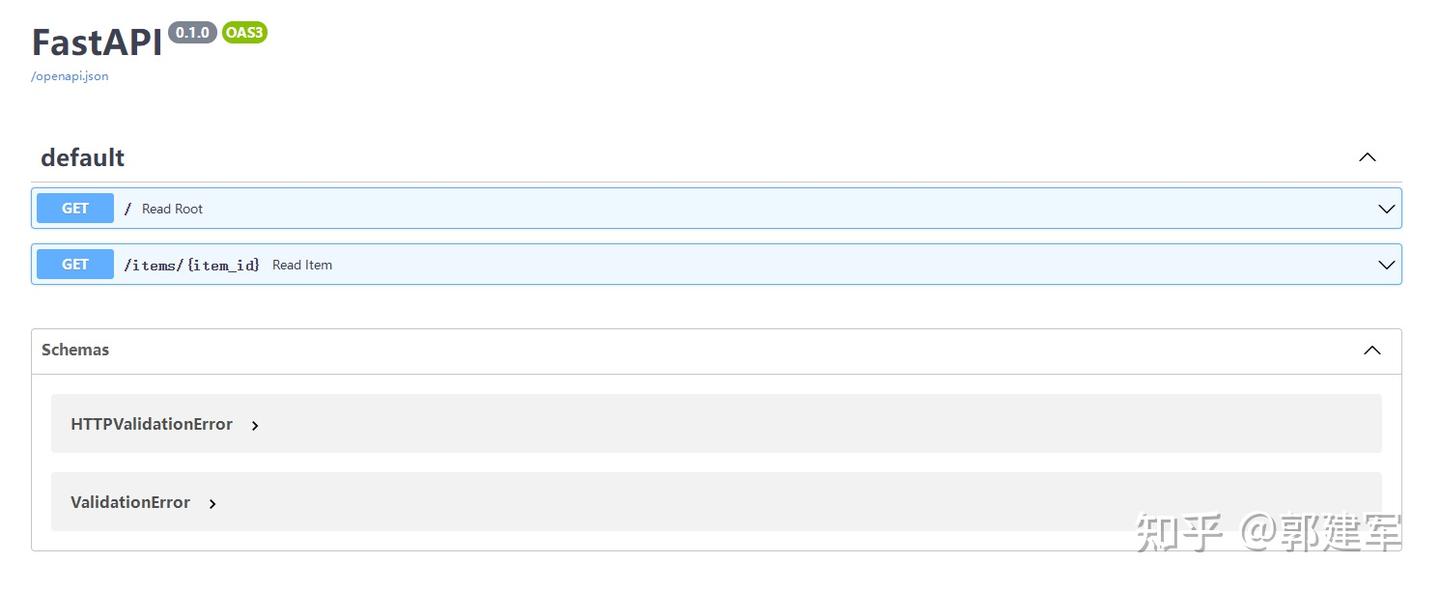Click the Read Root summary text
The width and height of the screenshot is (1440, 591).
coord(172,209)
